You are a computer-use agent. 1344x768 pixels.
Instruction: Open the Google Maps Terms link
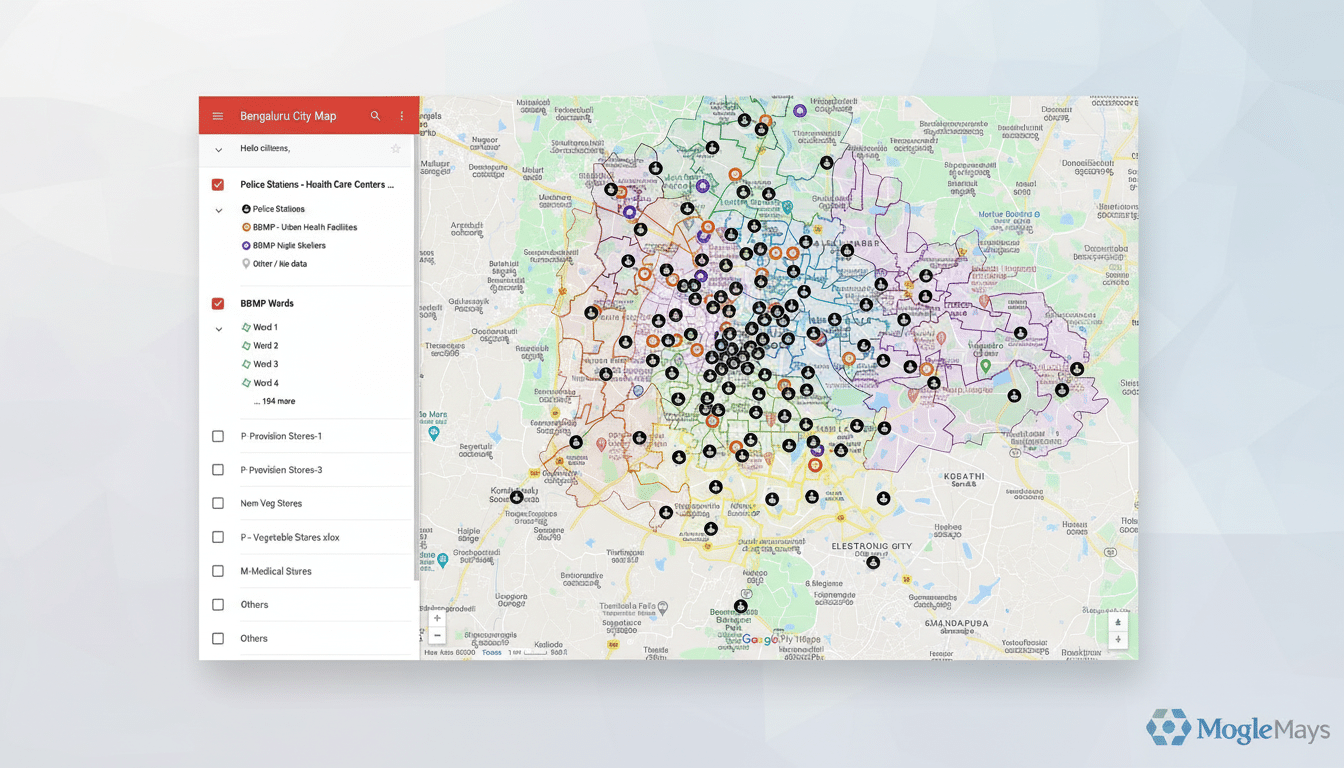[490, 651]
